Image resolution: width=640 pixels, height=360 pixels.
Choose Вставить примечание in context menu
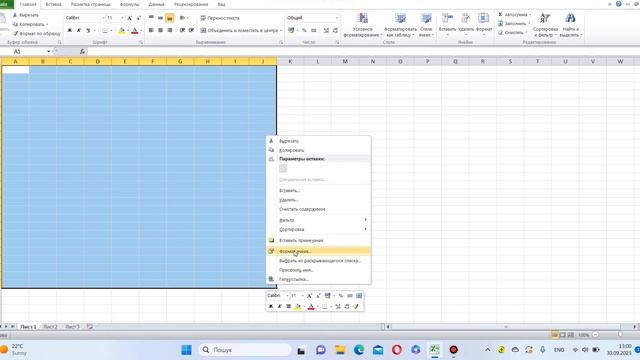(x=318, y=240)
